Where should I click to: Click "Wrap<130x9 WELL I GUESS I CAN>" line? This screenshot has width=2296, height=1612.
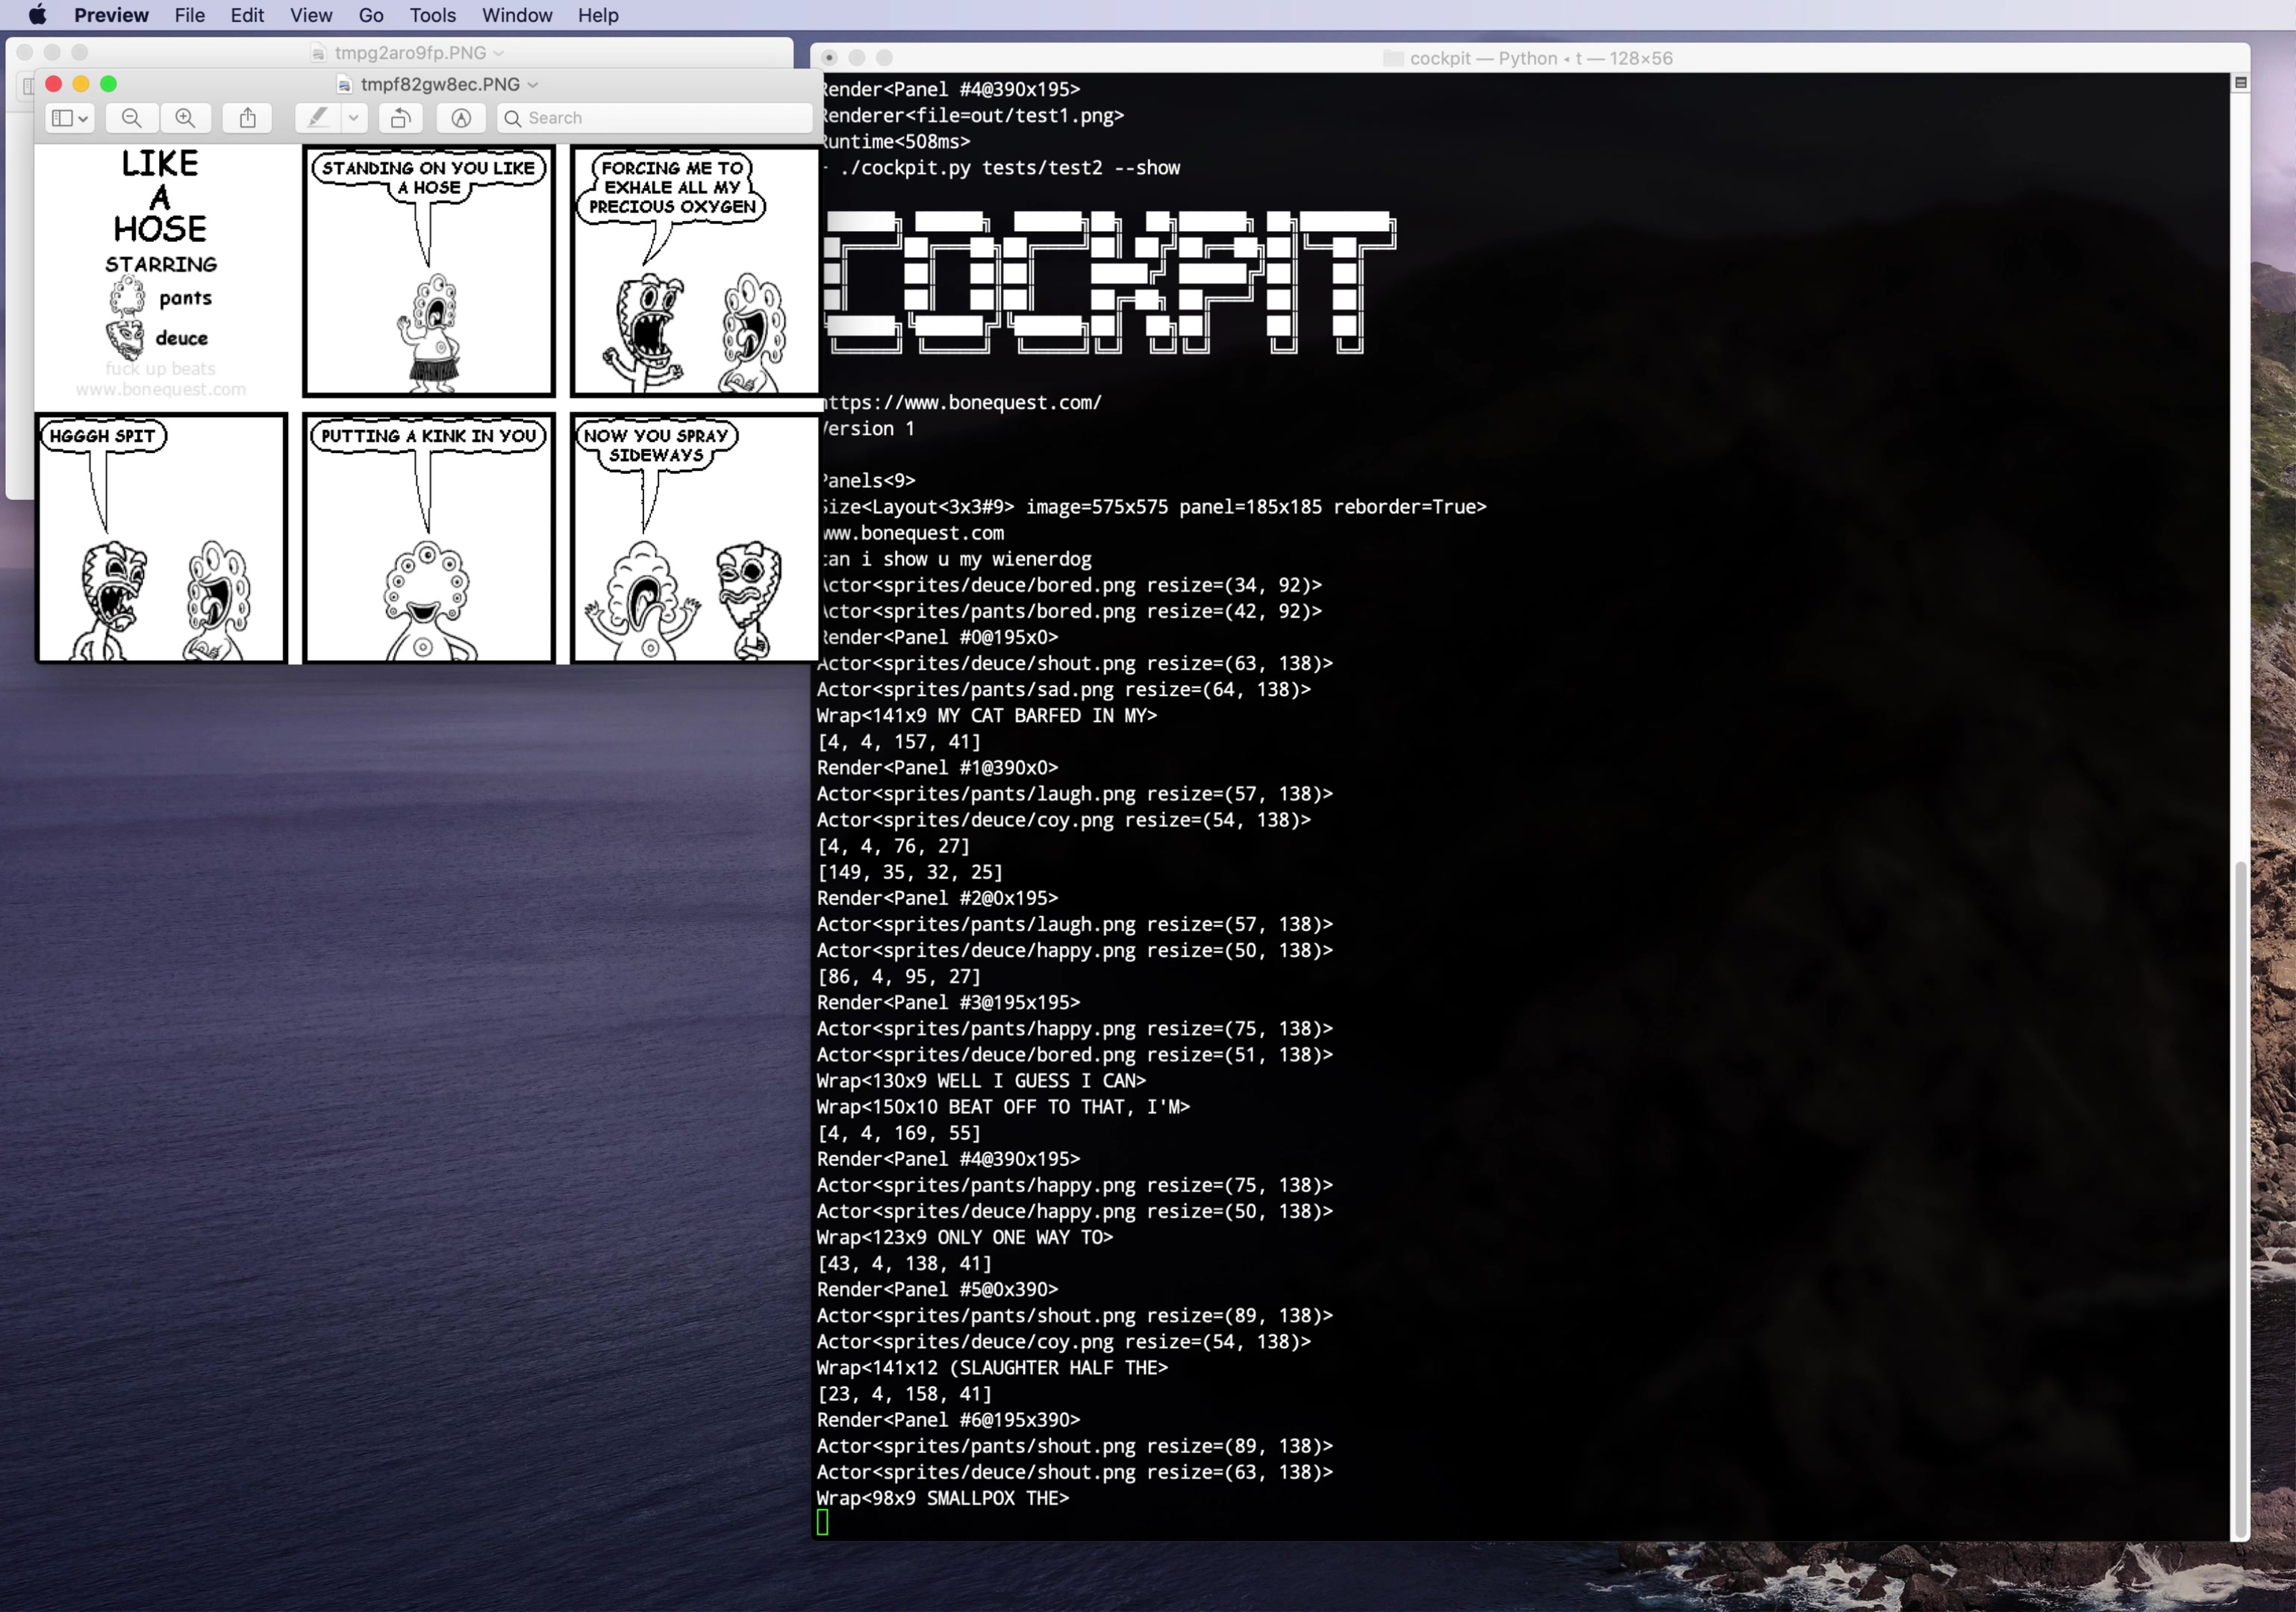[982, 1081]
